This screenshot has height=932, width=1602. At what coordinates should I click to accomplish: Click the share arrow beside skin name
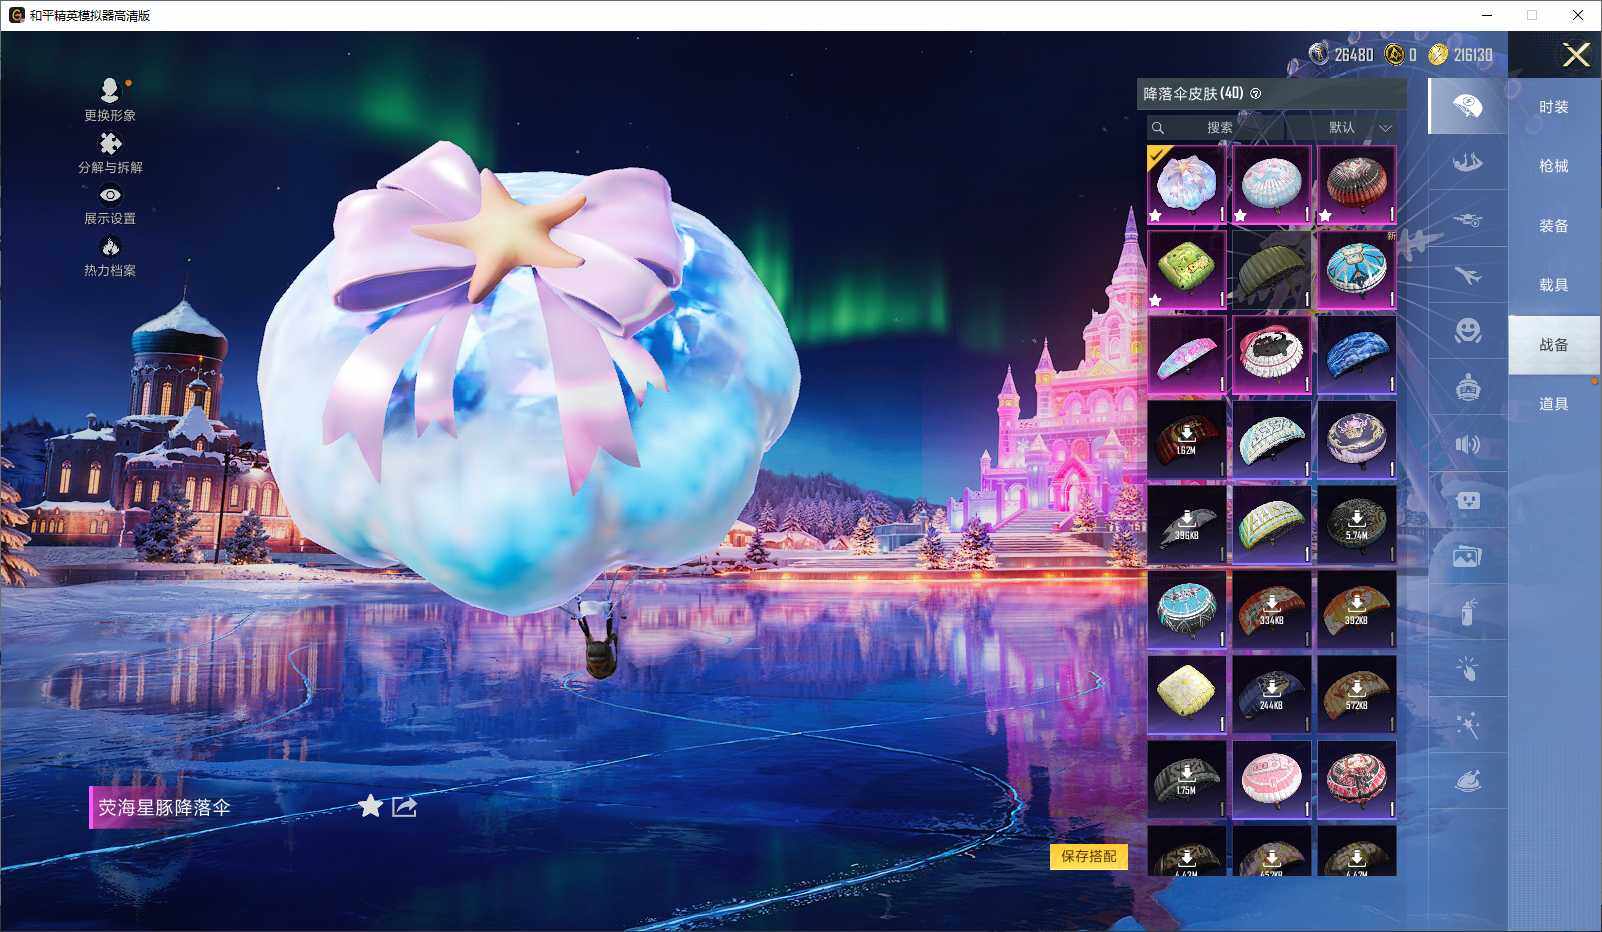click(404, 806)
